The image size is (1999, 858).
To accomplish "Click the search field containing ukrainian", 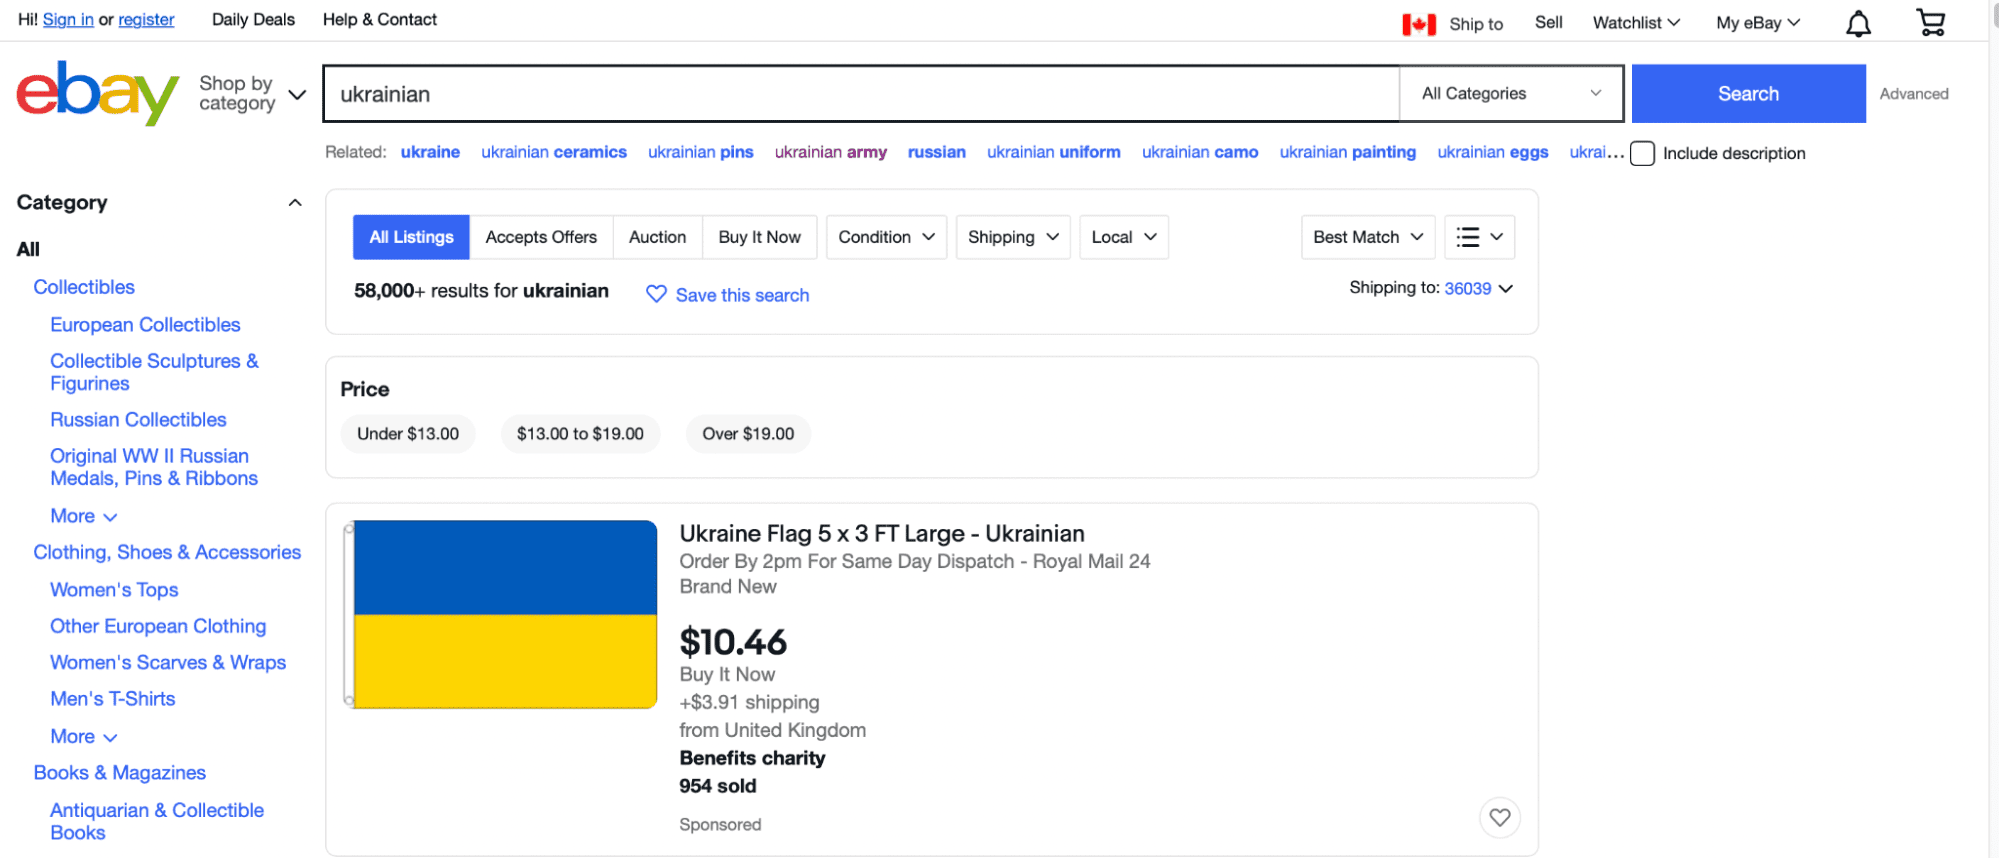I will click(x=861, y=93).
